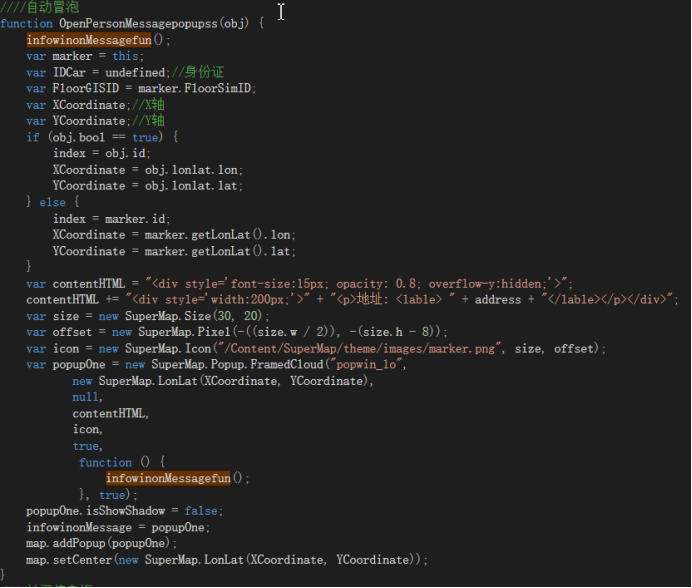Click the '//Y轴' comment
Viewport: 692px width, 588px height.
point(148,121)
